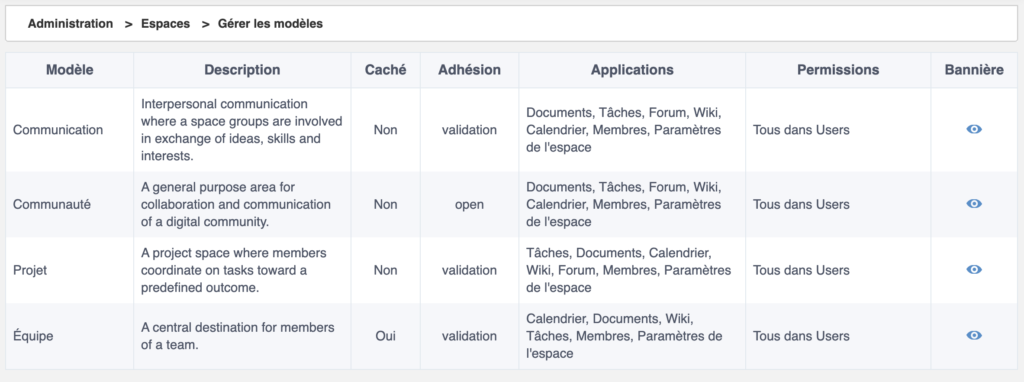
Task: Click Tous dans Users for Communication
Action: pos(801,130)
